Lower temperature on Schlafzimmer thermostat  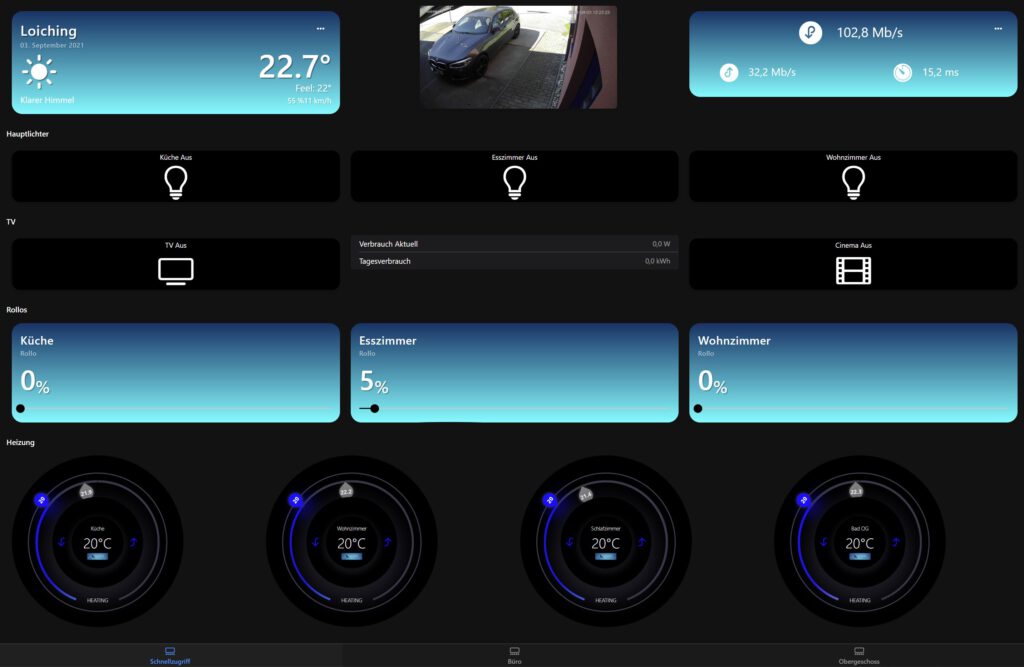click(x=570, y=542)
